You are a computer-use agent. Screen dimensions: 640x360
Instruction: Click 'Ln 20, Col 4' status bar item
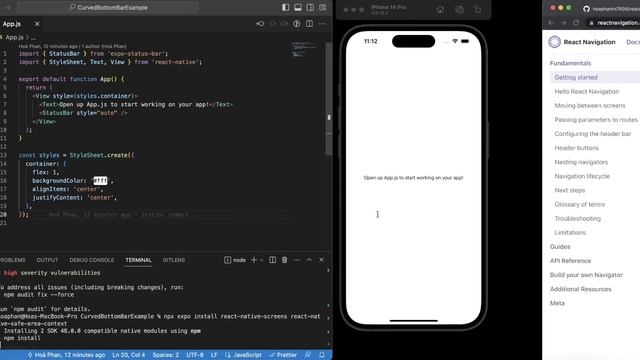click(x=129, y=355)
